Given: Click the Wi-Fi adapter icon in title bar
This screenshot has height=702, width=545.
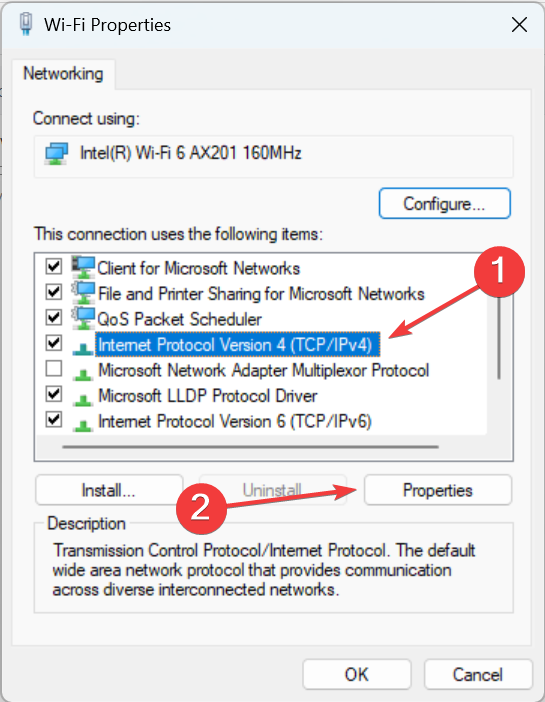Looking at the screenshot, I should (x=26, y=24).
